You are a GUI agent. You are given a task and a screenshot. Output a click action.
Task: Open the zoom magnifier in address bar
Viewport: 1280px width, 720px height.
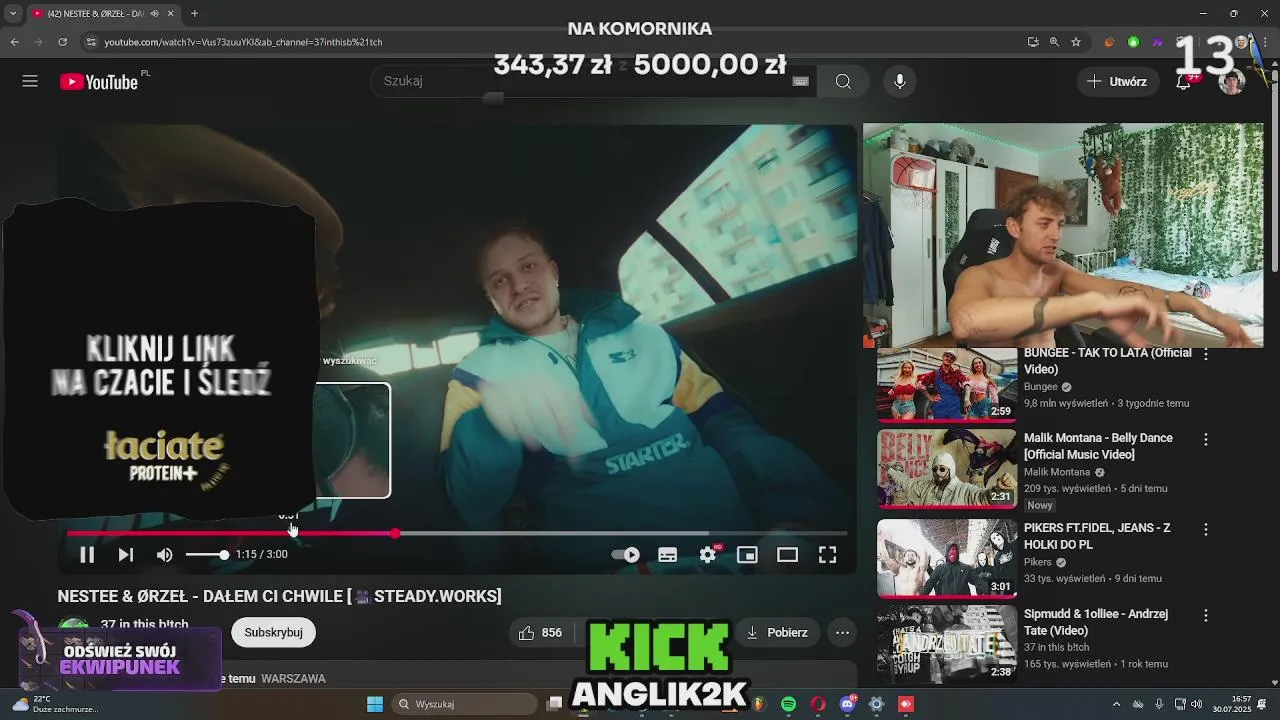coord(1054,42)
